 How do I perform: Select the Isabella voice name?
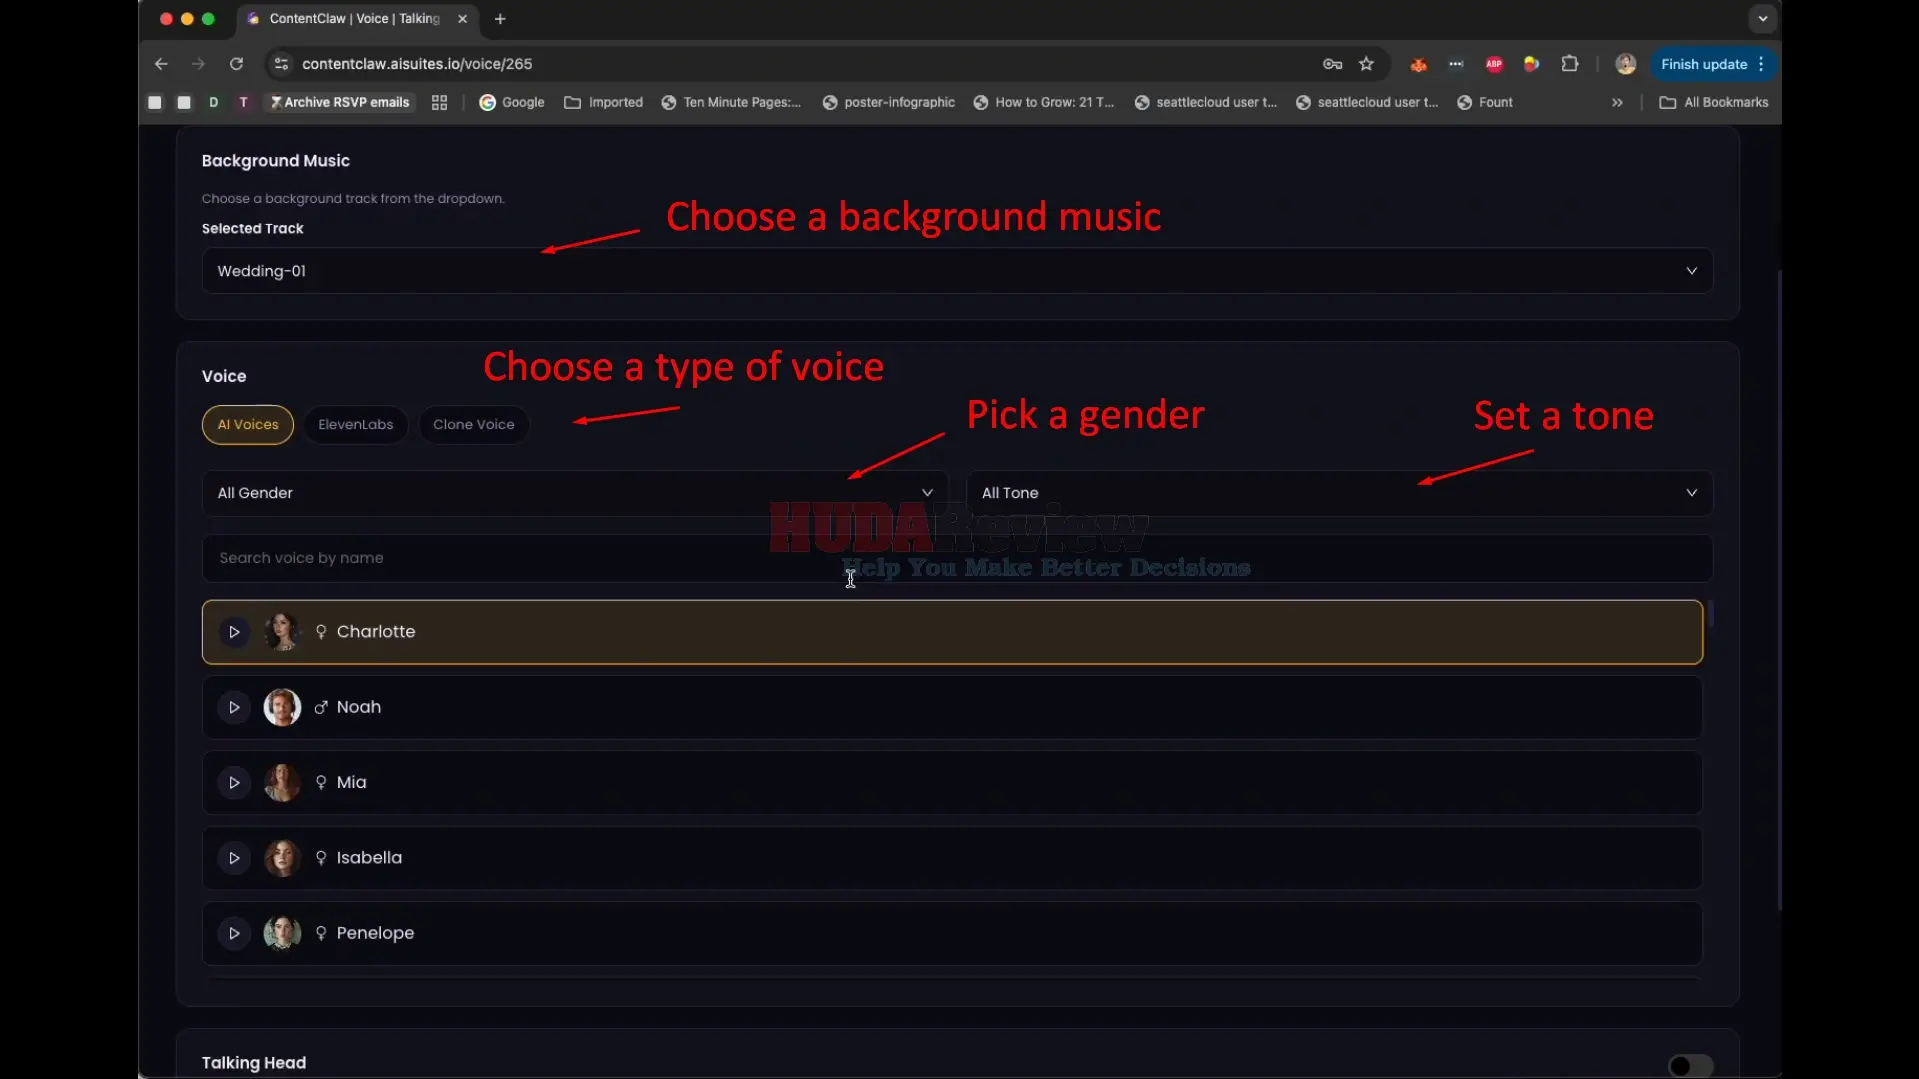(369, 858)
